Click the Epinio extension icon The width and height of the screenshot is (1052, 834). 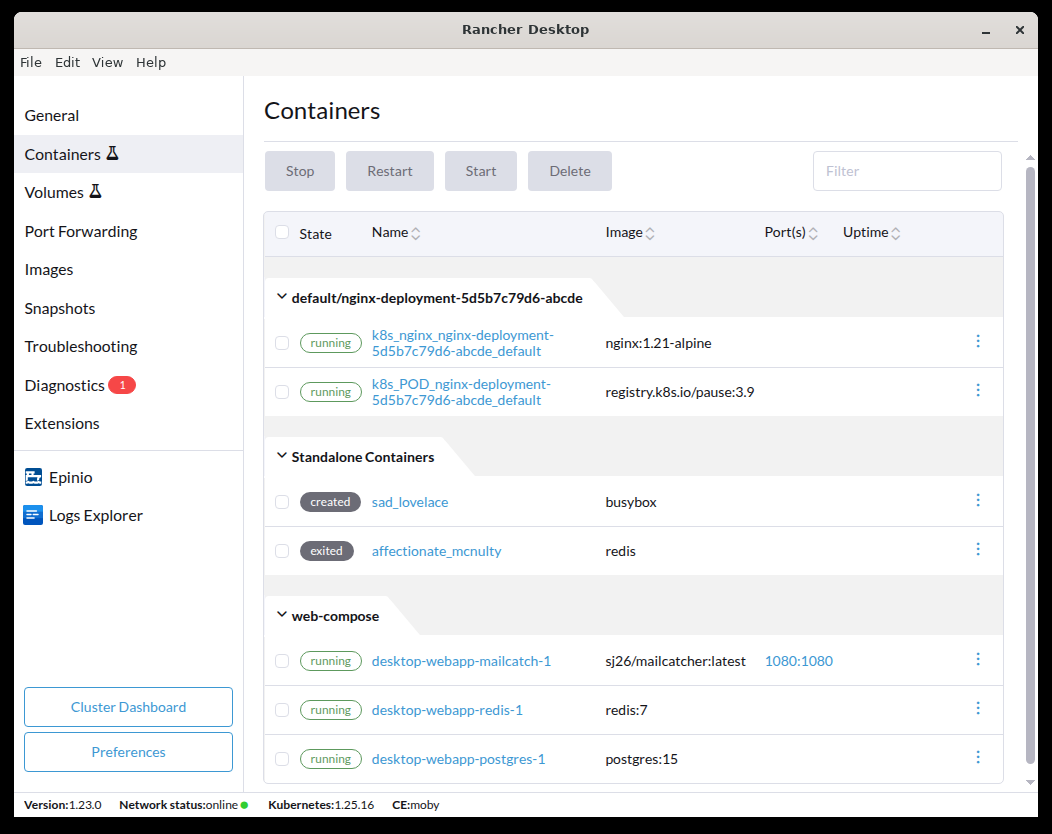point(33,477)
